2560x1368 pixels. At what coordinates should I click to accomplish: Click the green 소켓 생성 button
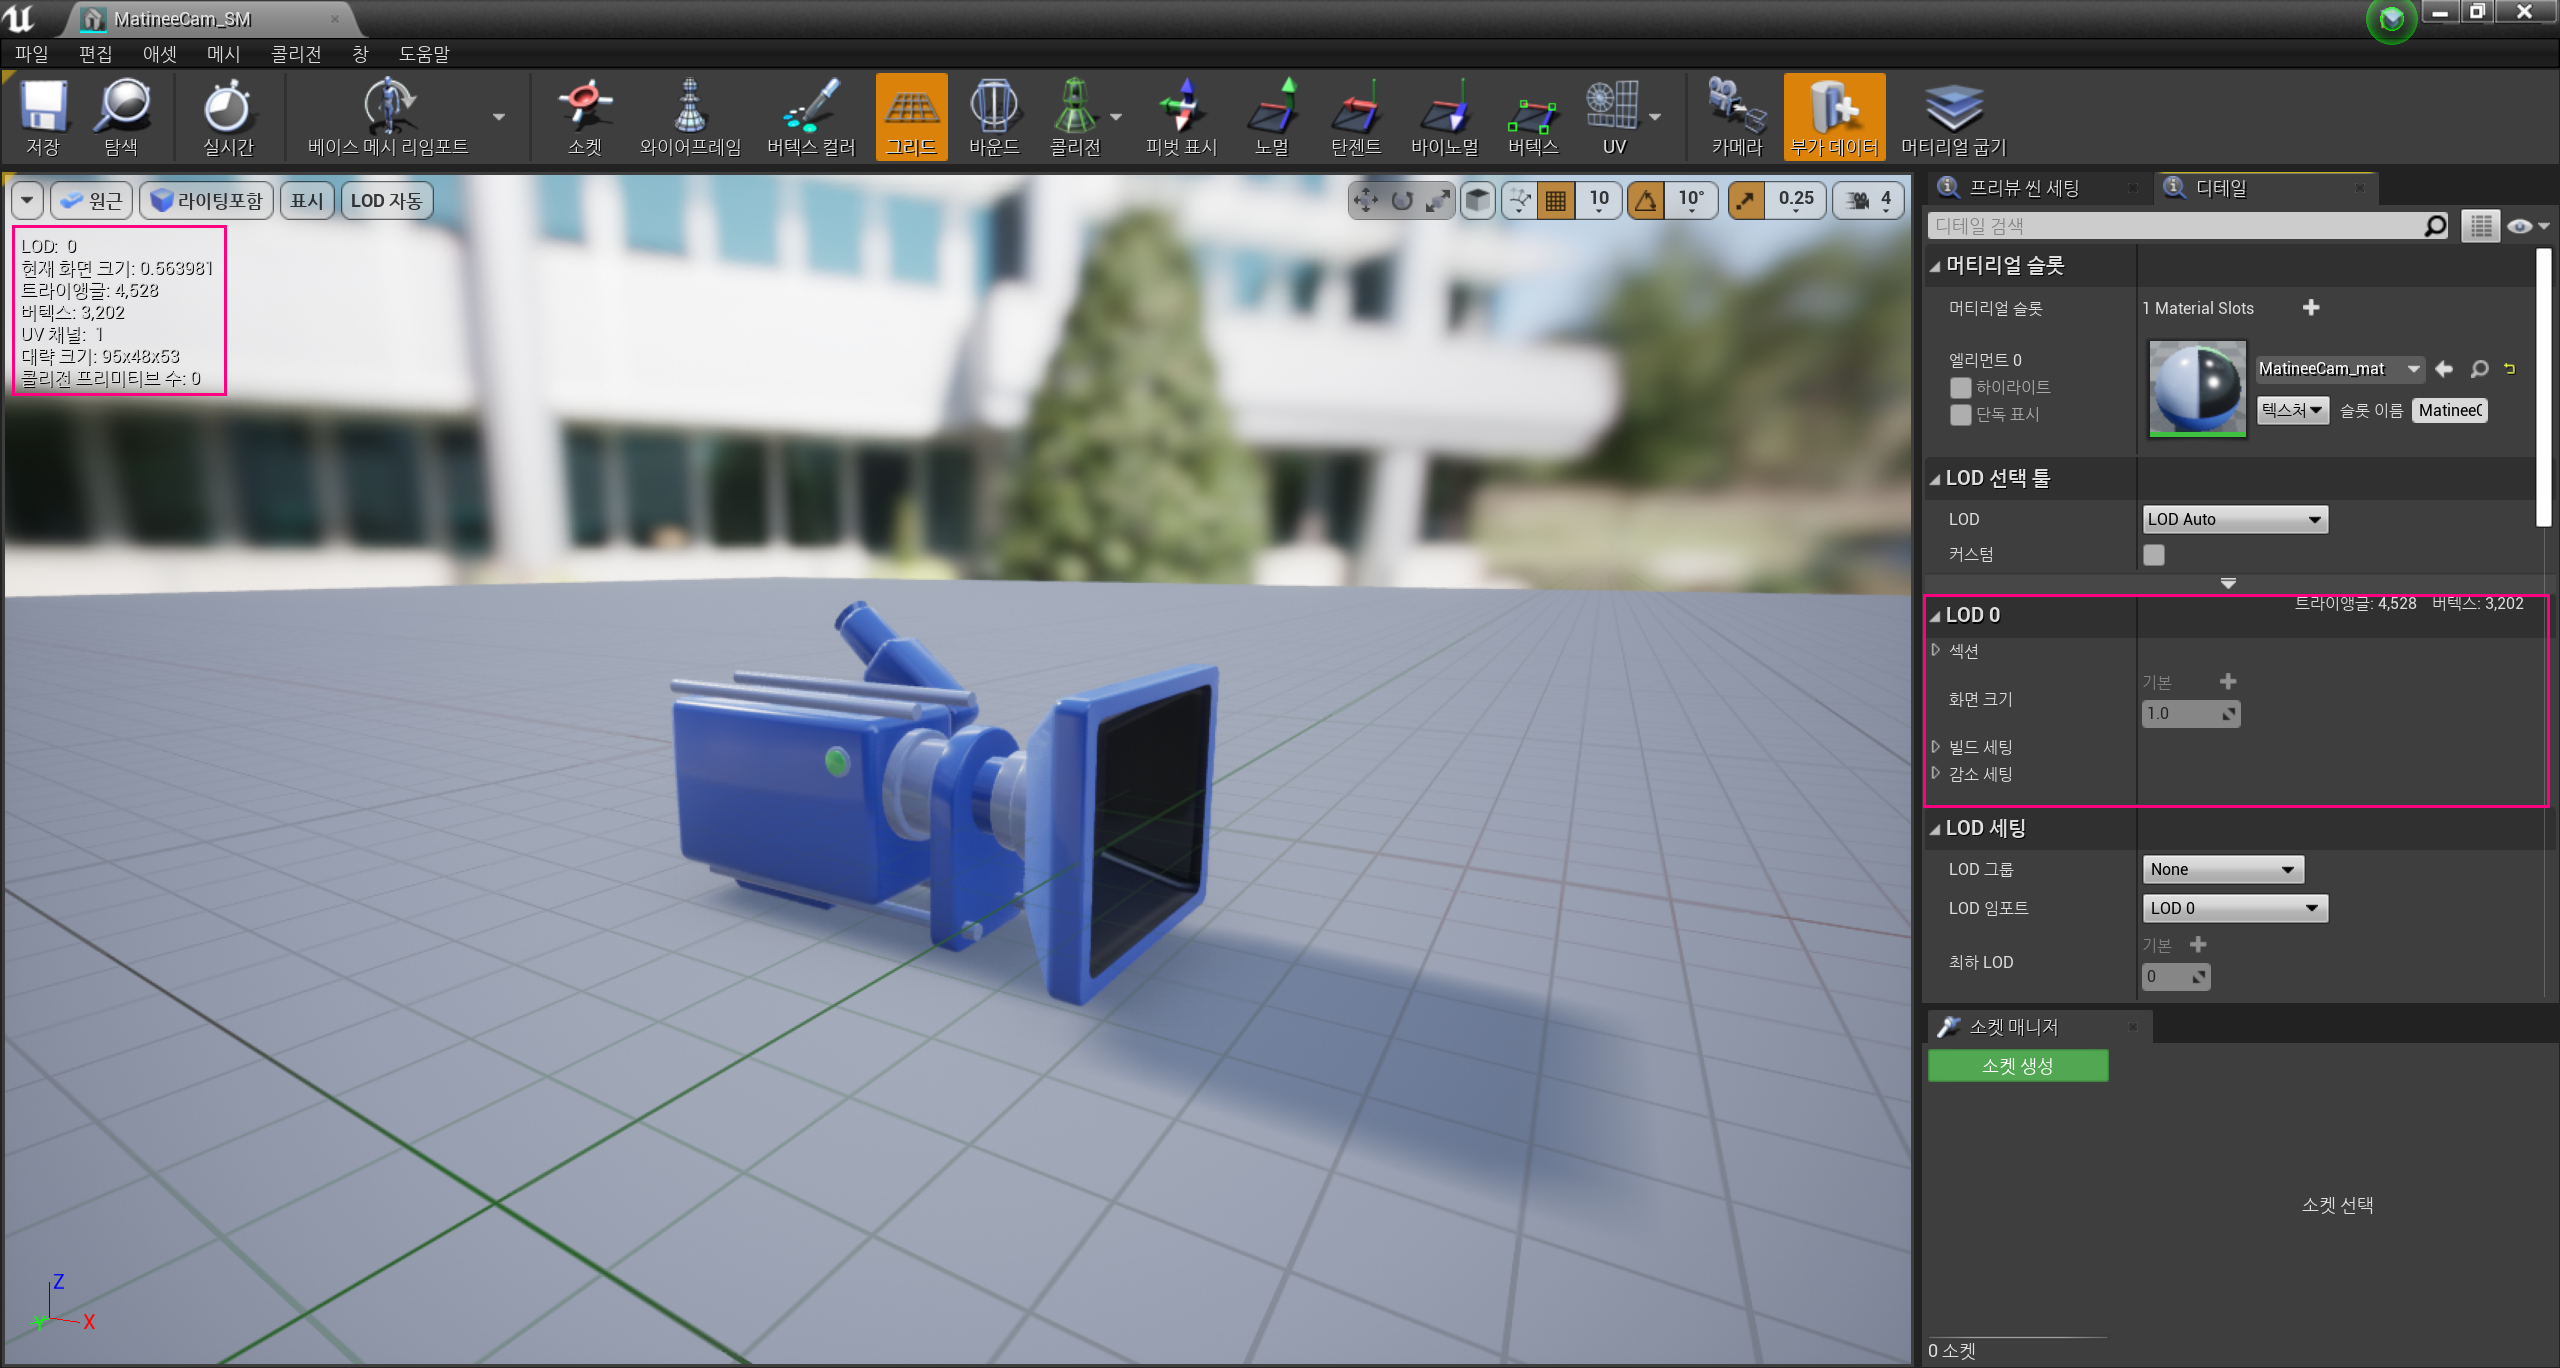coord(2017,1066)
